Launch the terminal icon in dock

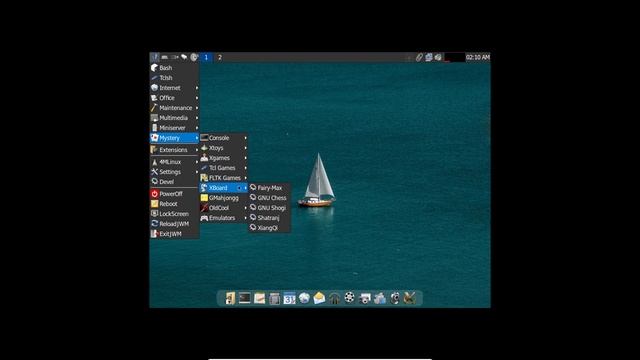pyautogui.click(x=245, y=298)
